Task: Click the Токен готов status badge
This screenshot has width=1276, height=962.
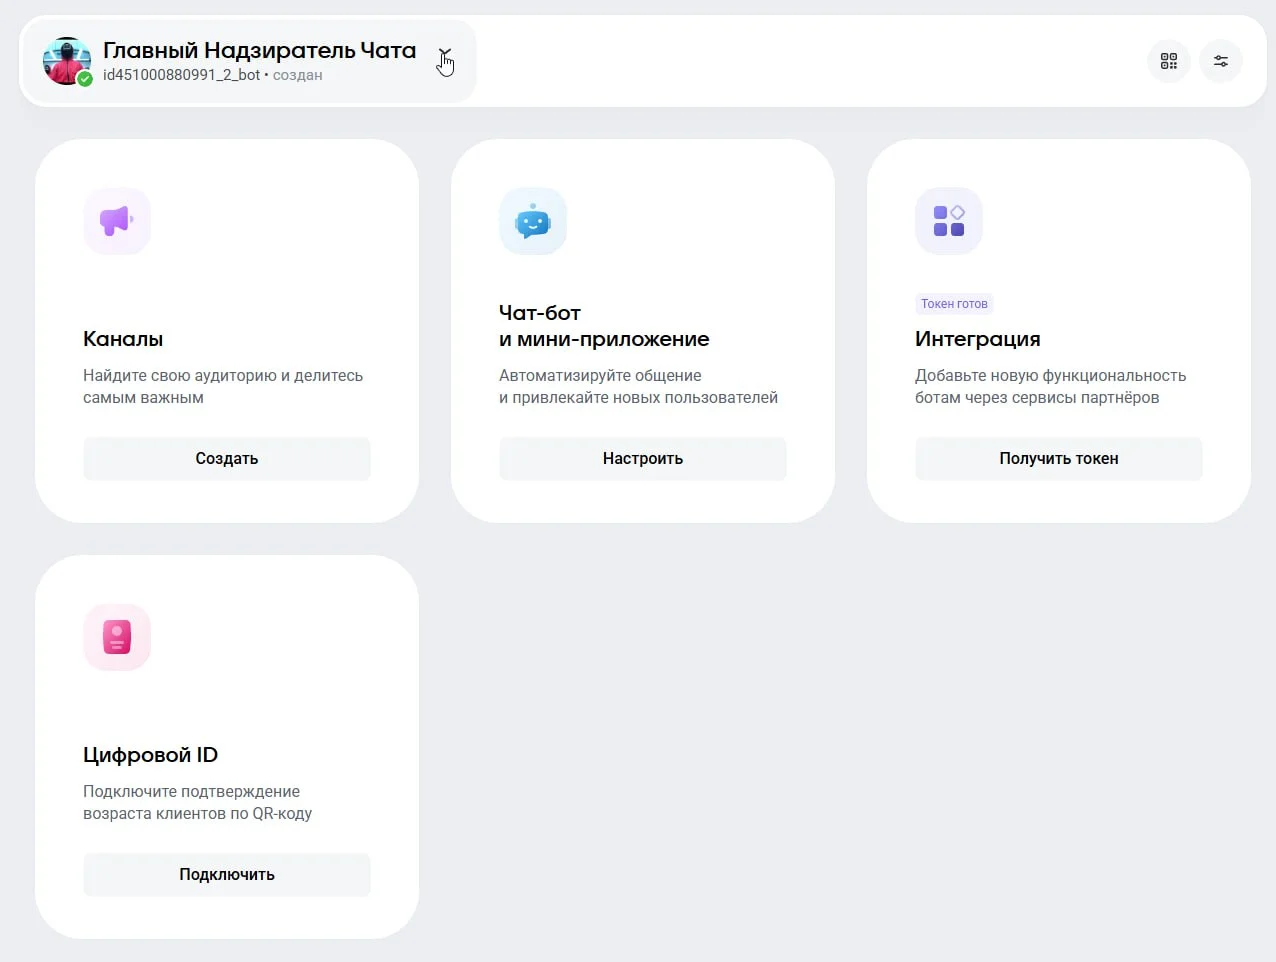Action: (954, 304)
